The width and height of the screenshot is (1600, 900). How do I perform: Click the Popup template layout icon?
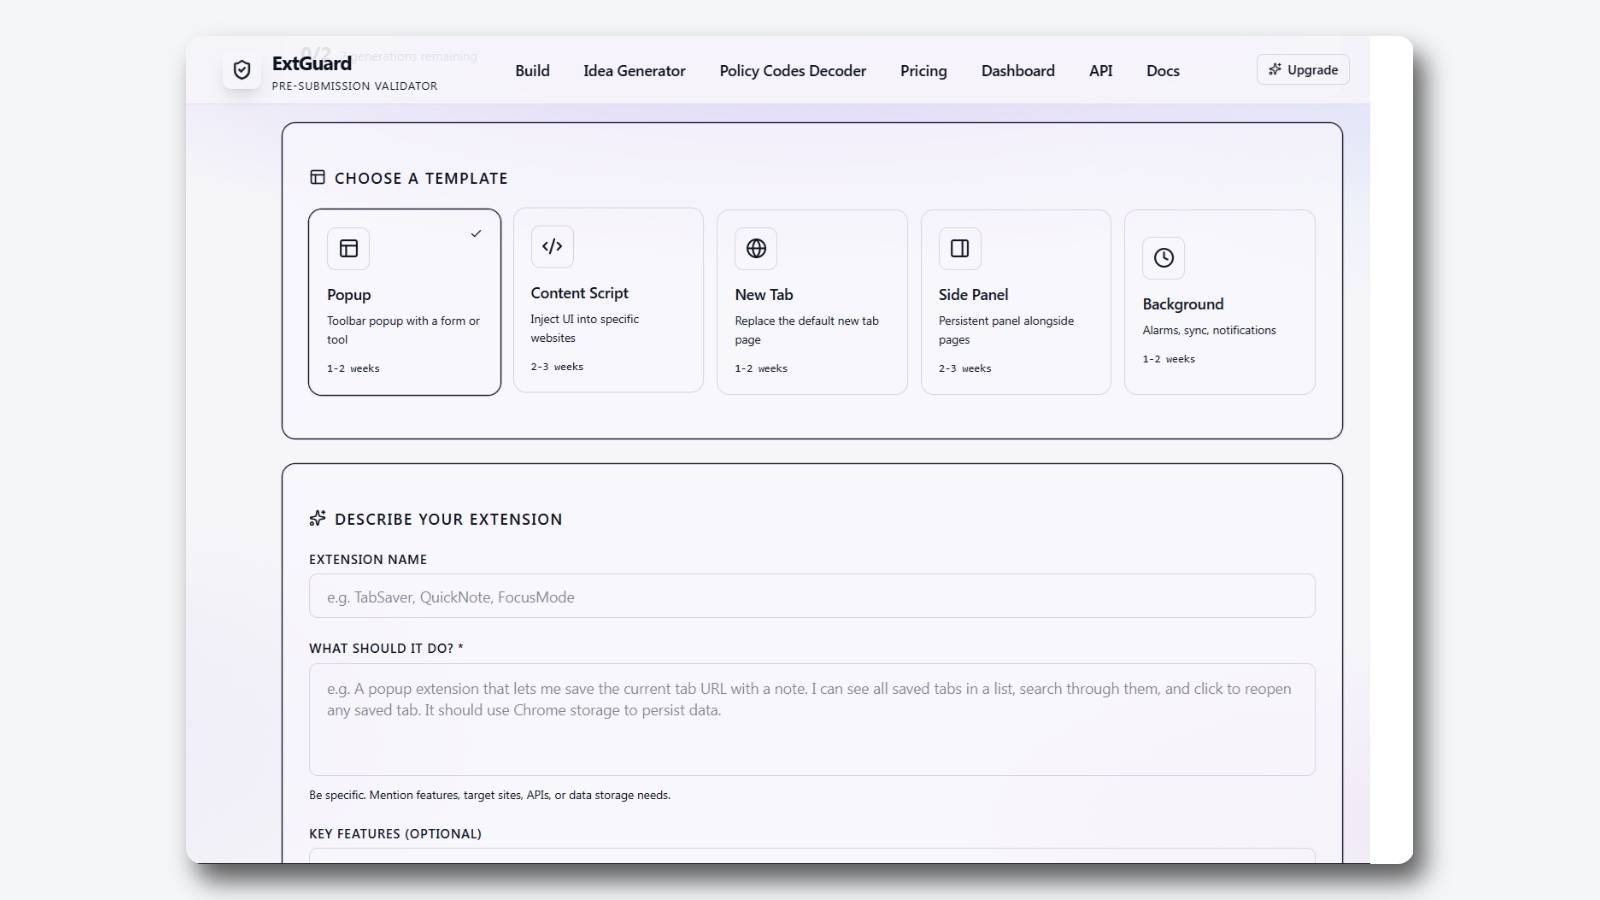point(348,249)
